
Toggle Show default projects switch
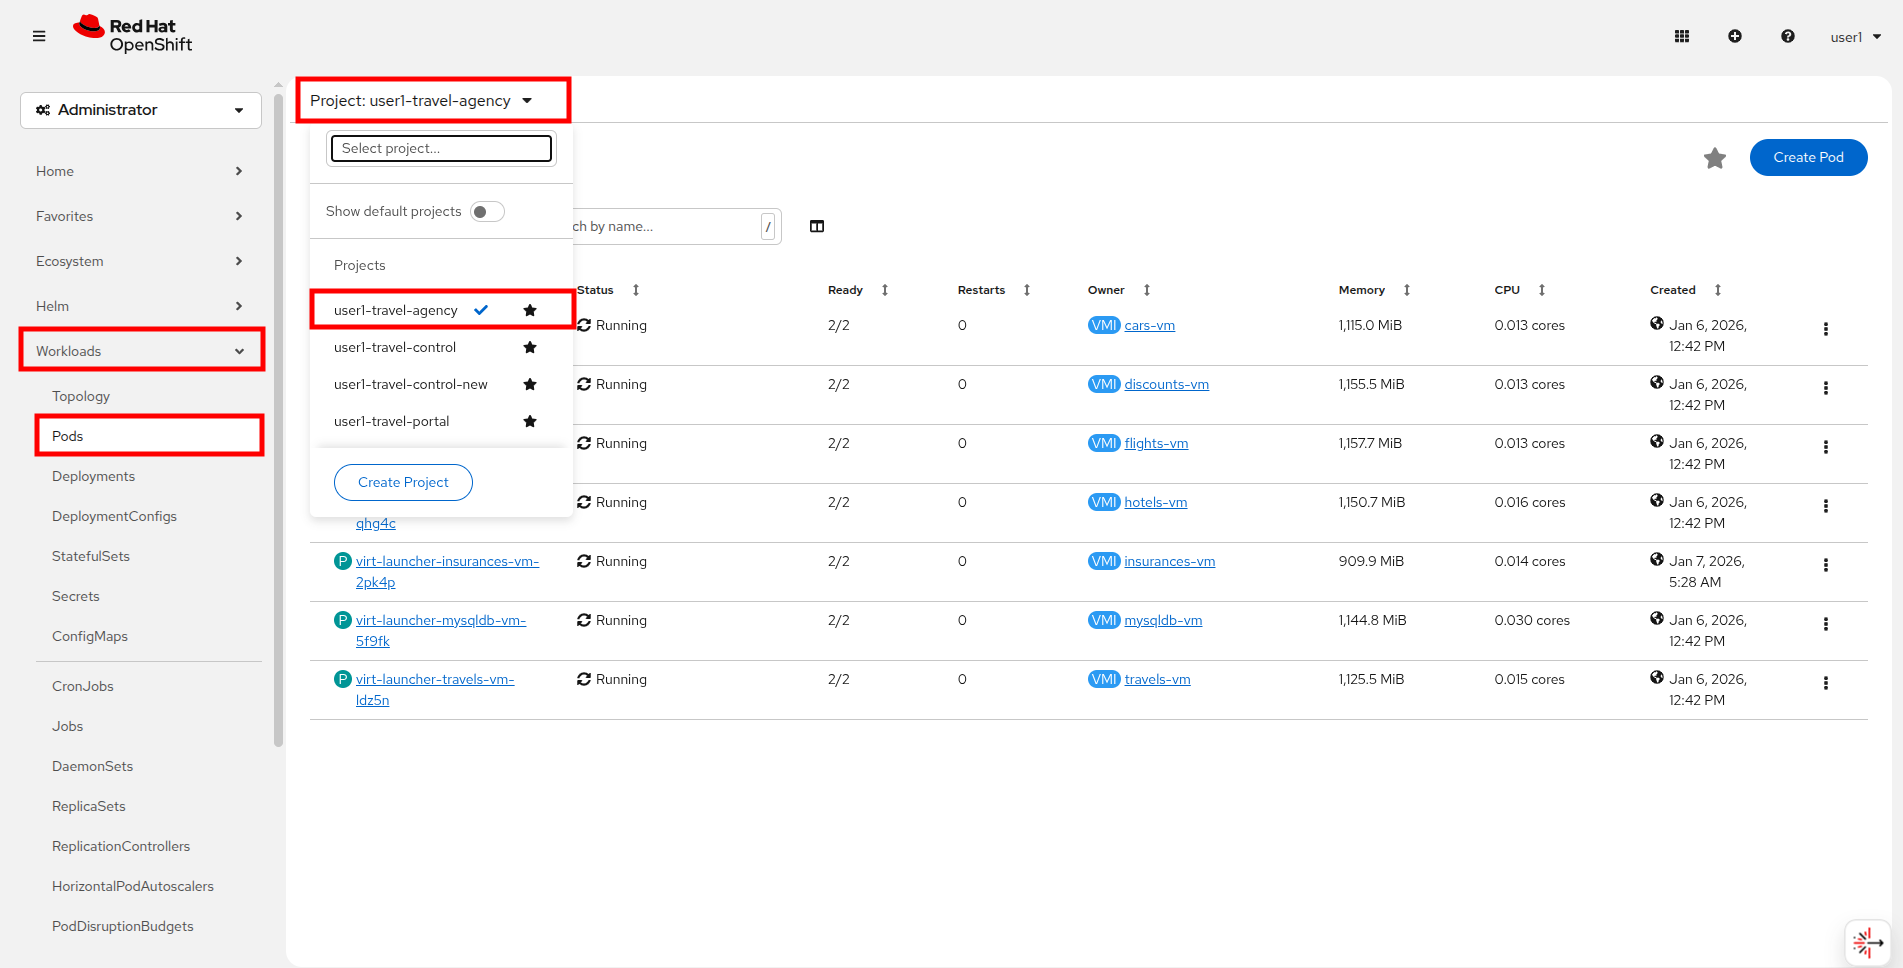(x=487, y=212)
